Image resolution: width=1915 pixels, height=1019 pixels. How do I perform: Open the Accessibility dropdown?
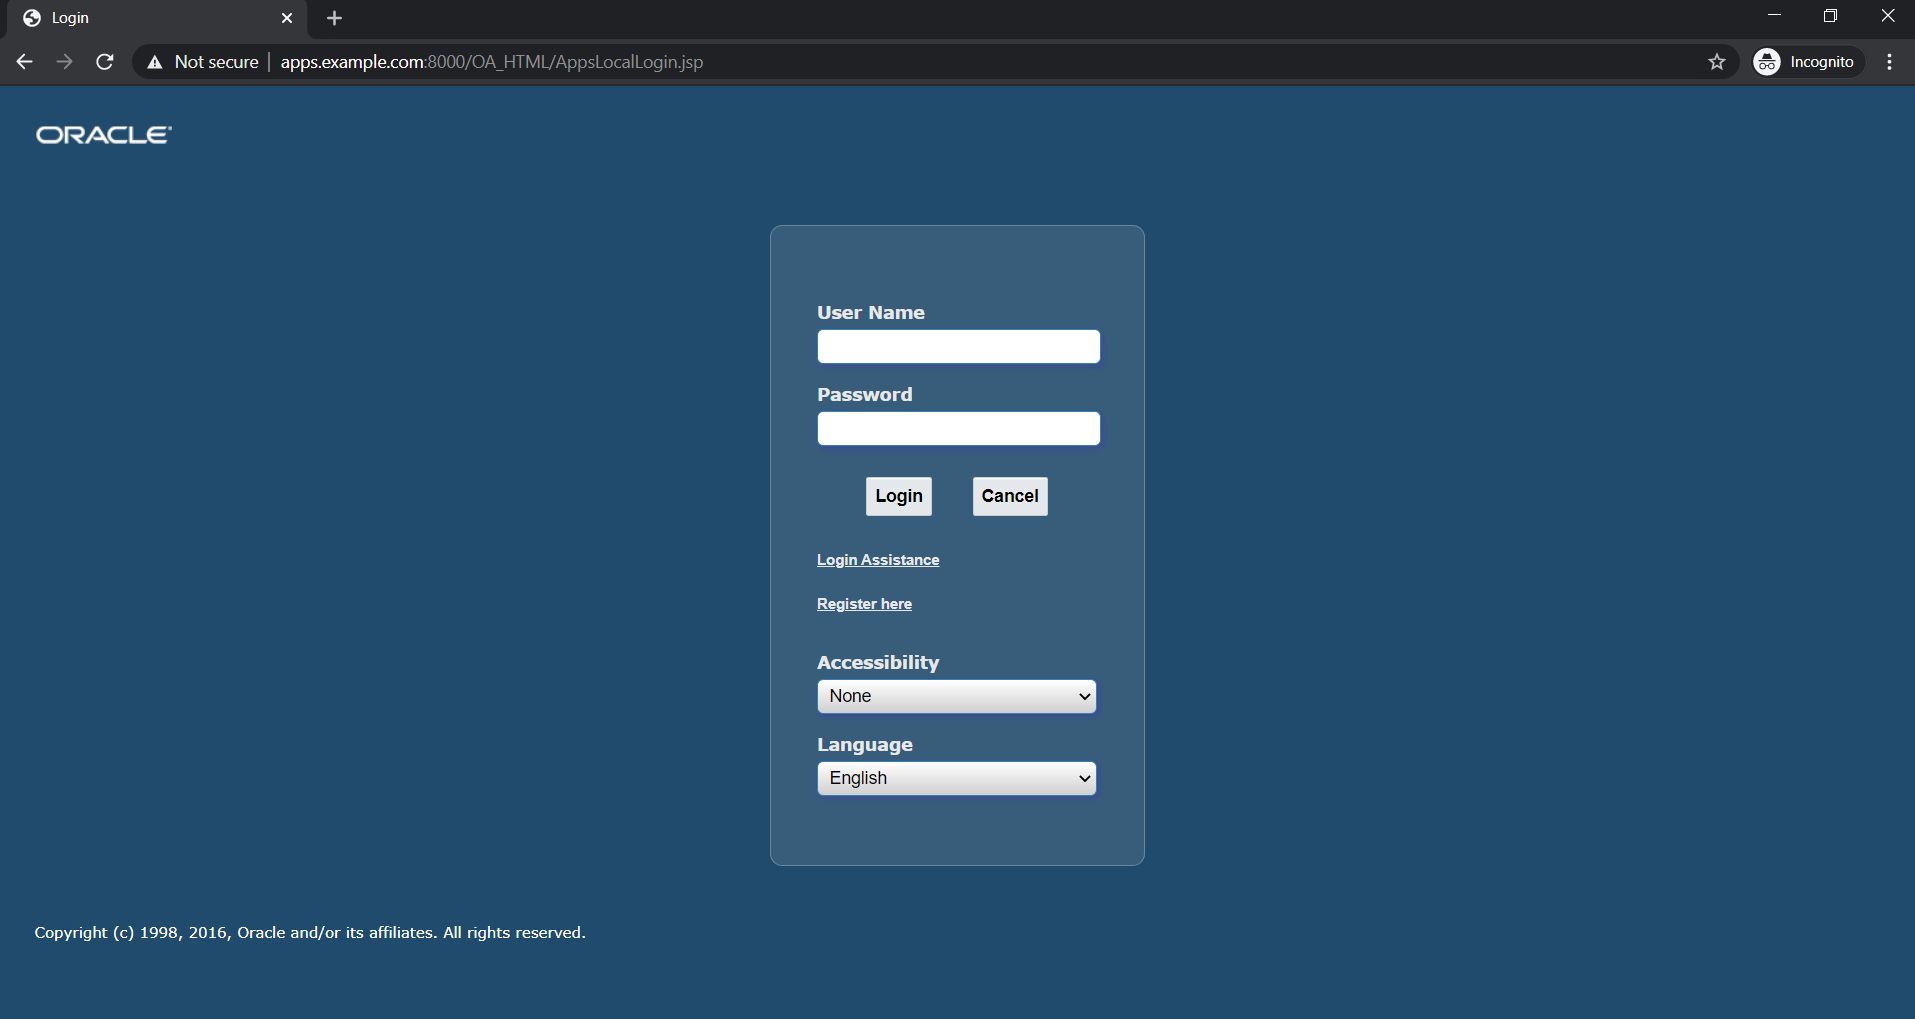956,696
